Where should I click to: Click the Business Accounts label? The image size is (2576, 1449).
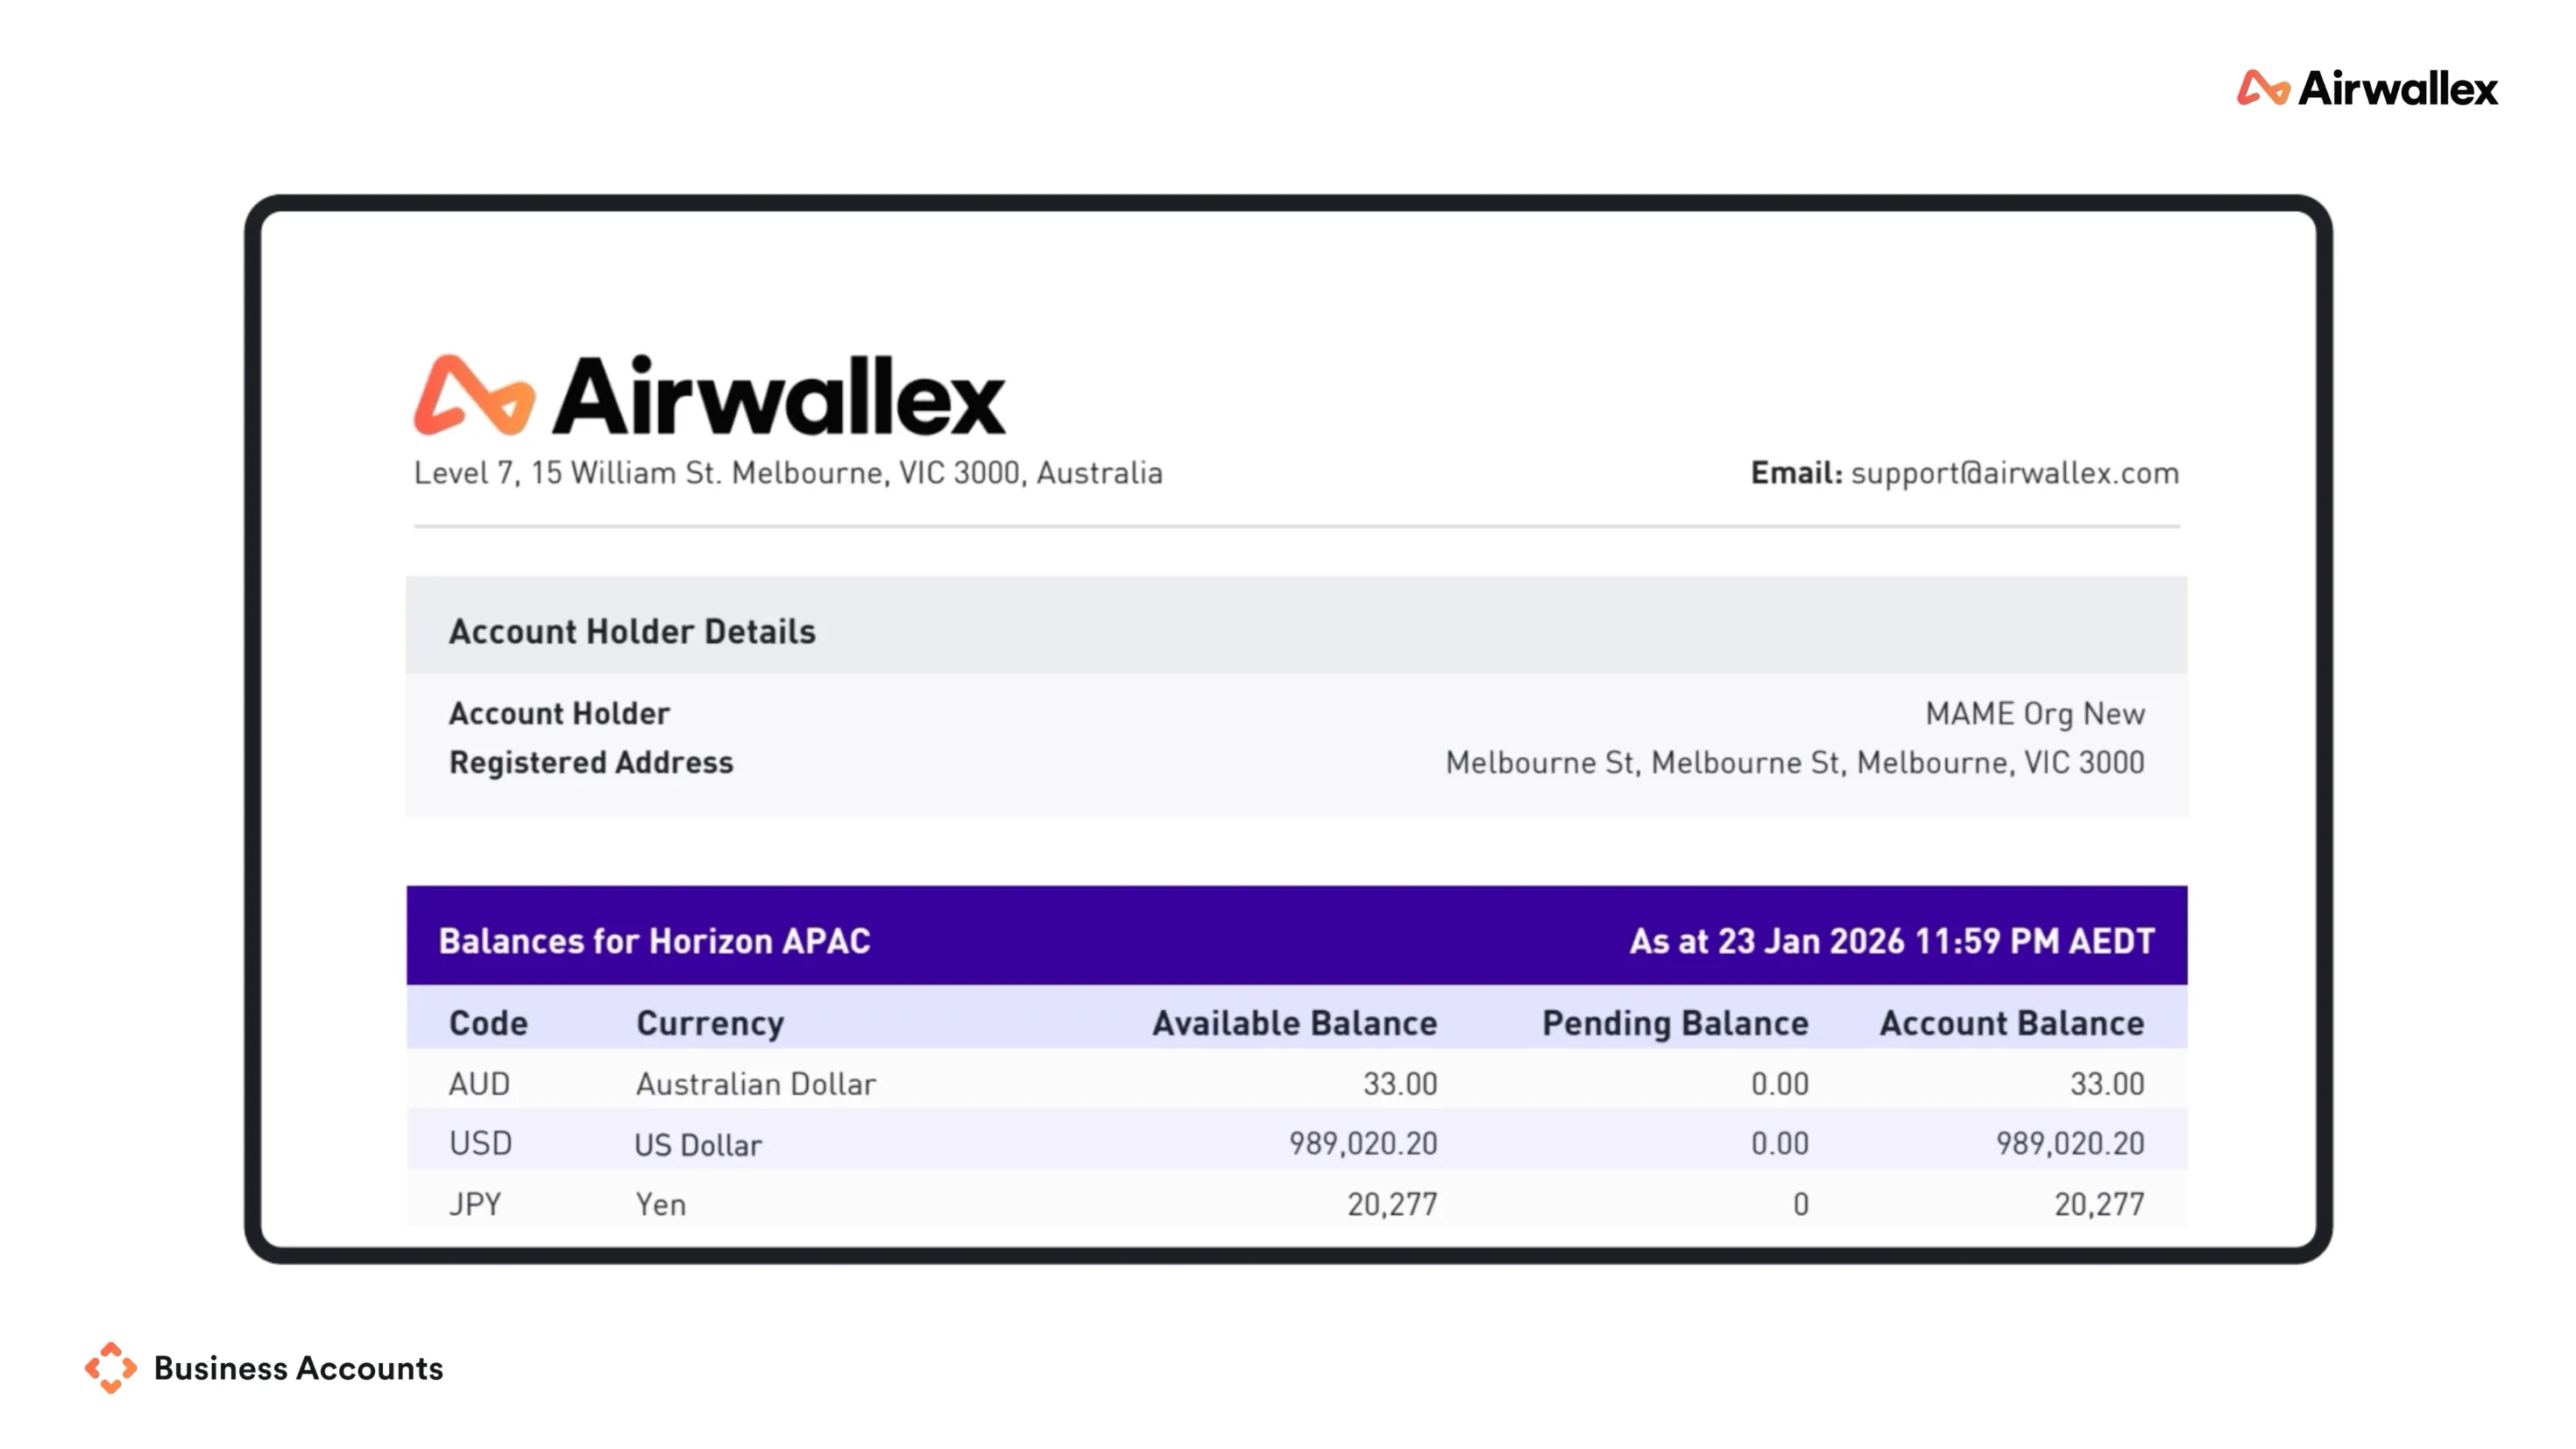[298, 1368]
